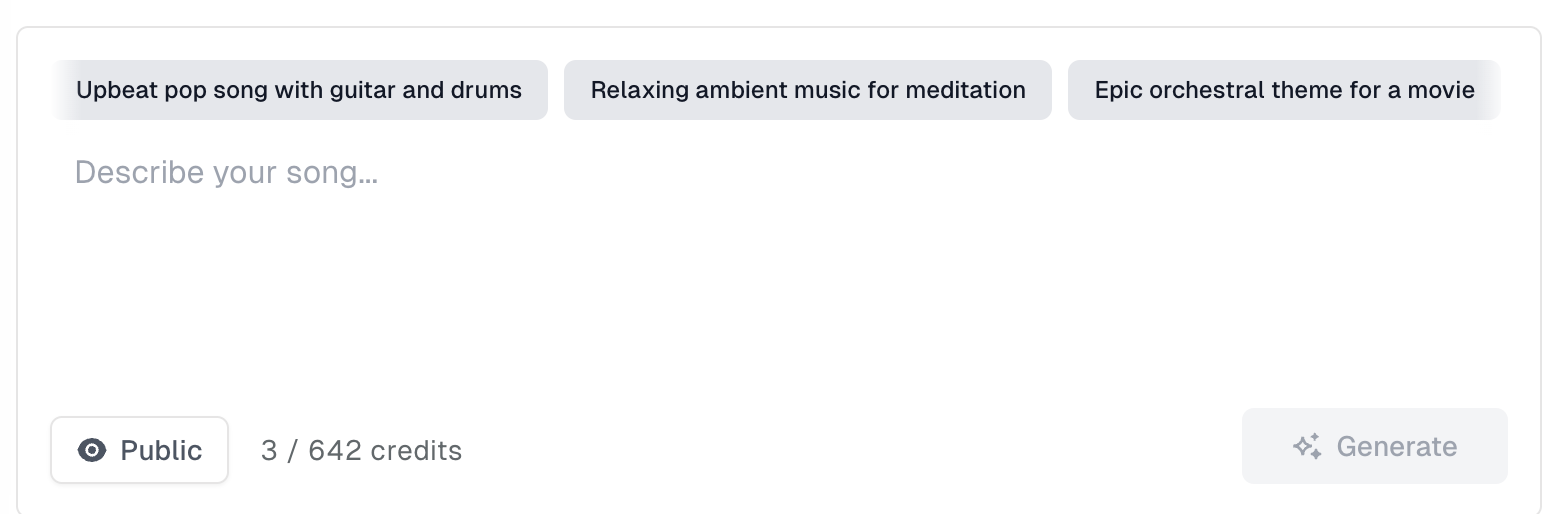The height and width of the screenshot is (514, 1550).
Task: Click the "Public" text label
Action: click(161, 450)
